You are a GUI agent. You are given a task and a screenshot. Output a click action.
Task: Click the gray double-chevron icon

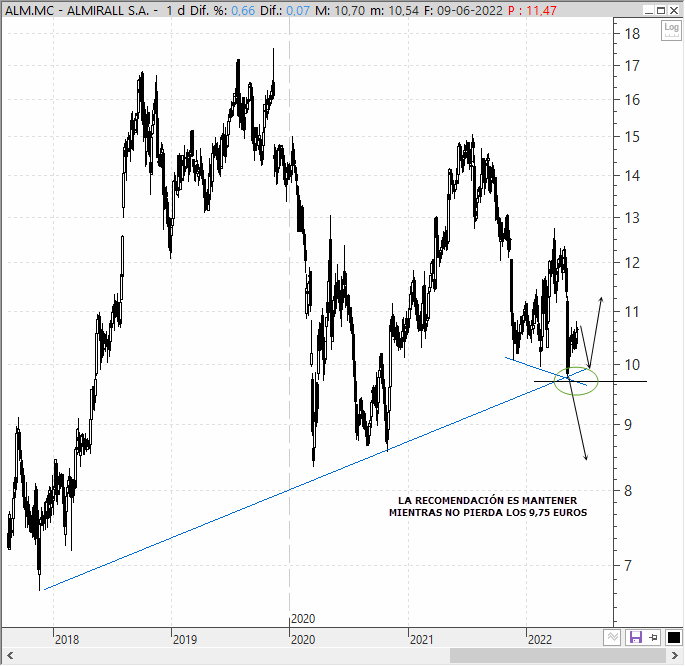[612, 638]
